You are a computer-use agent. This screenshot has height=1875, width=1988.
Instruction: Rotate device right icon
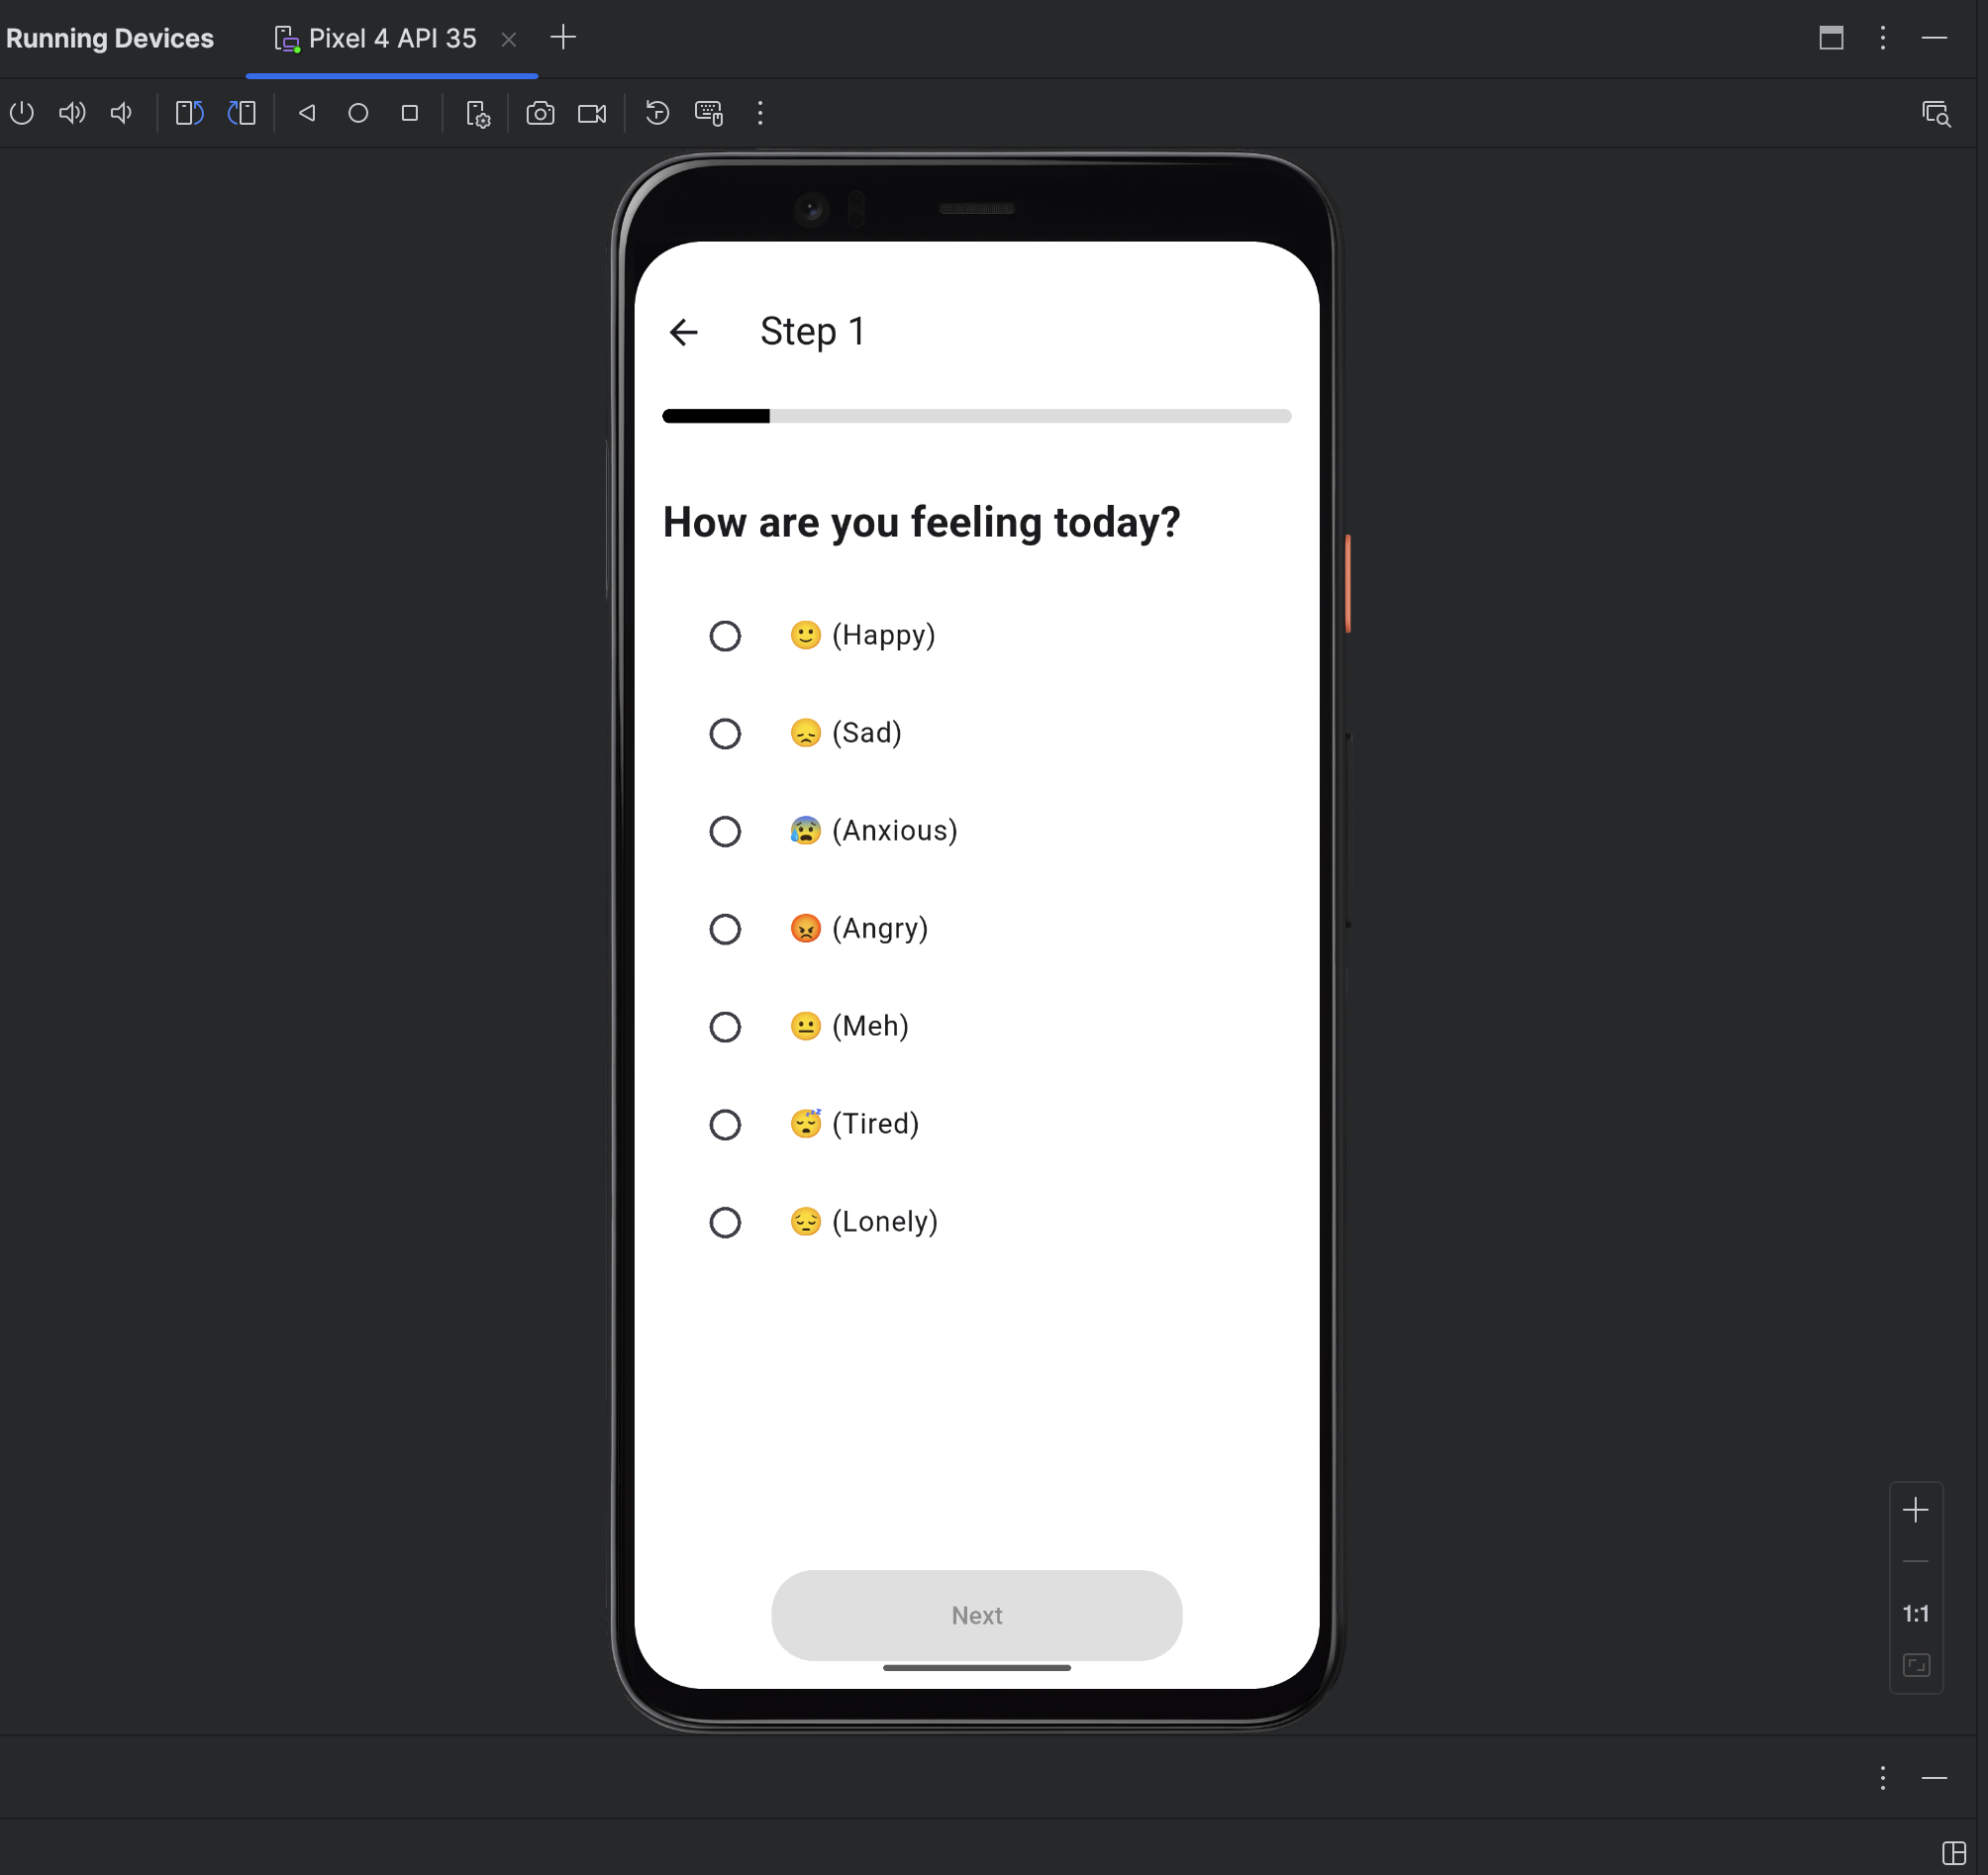point(242,113)
